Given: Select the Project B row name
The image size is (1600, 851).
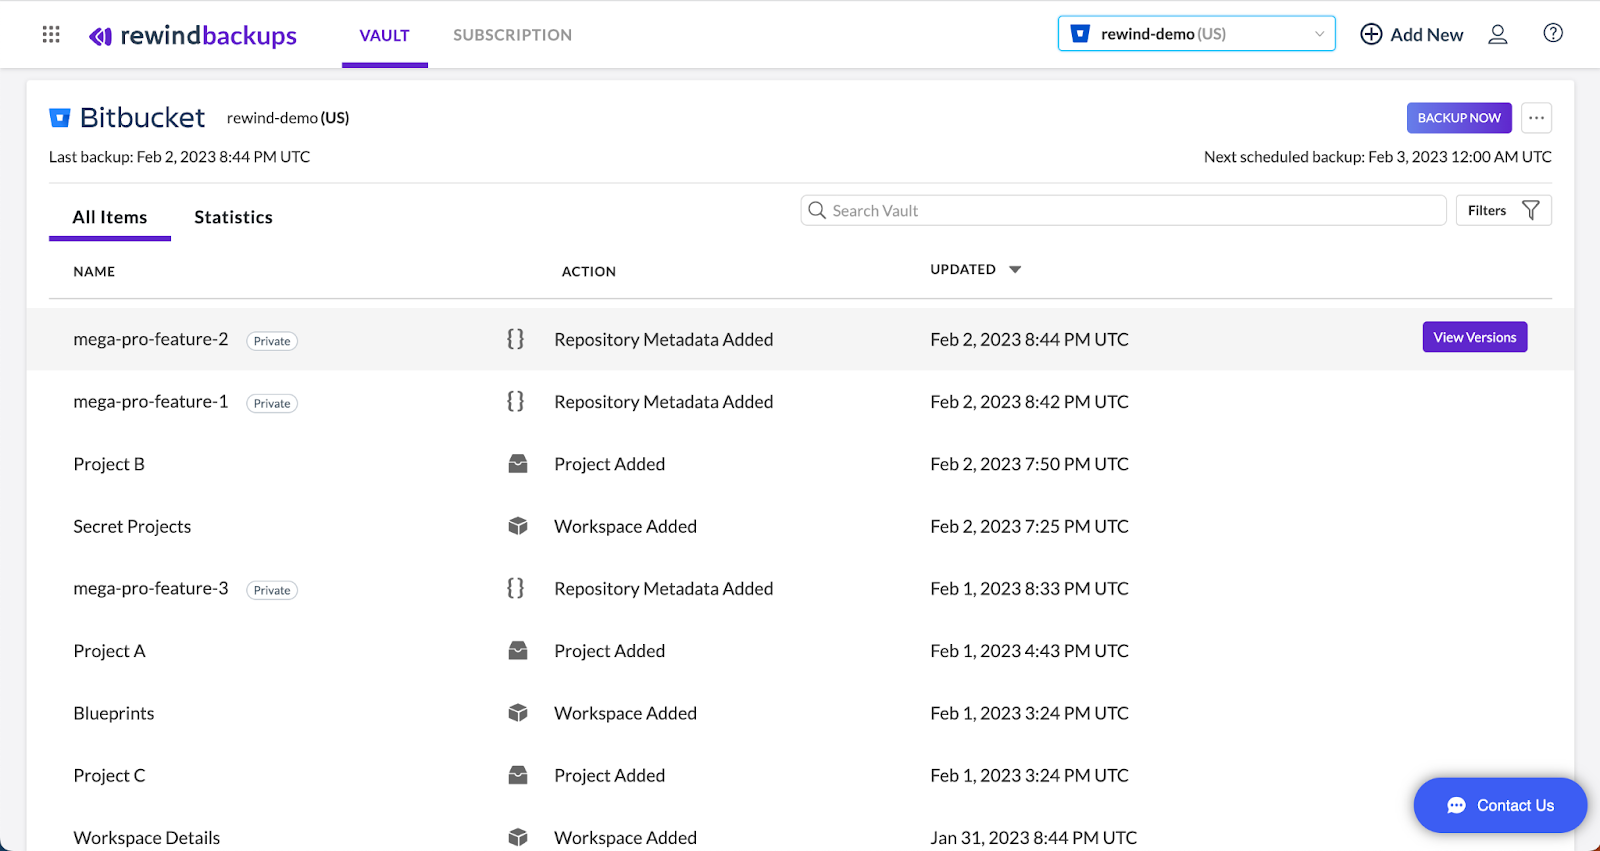Looking at the screenshot, I should (x=109, y=464).
